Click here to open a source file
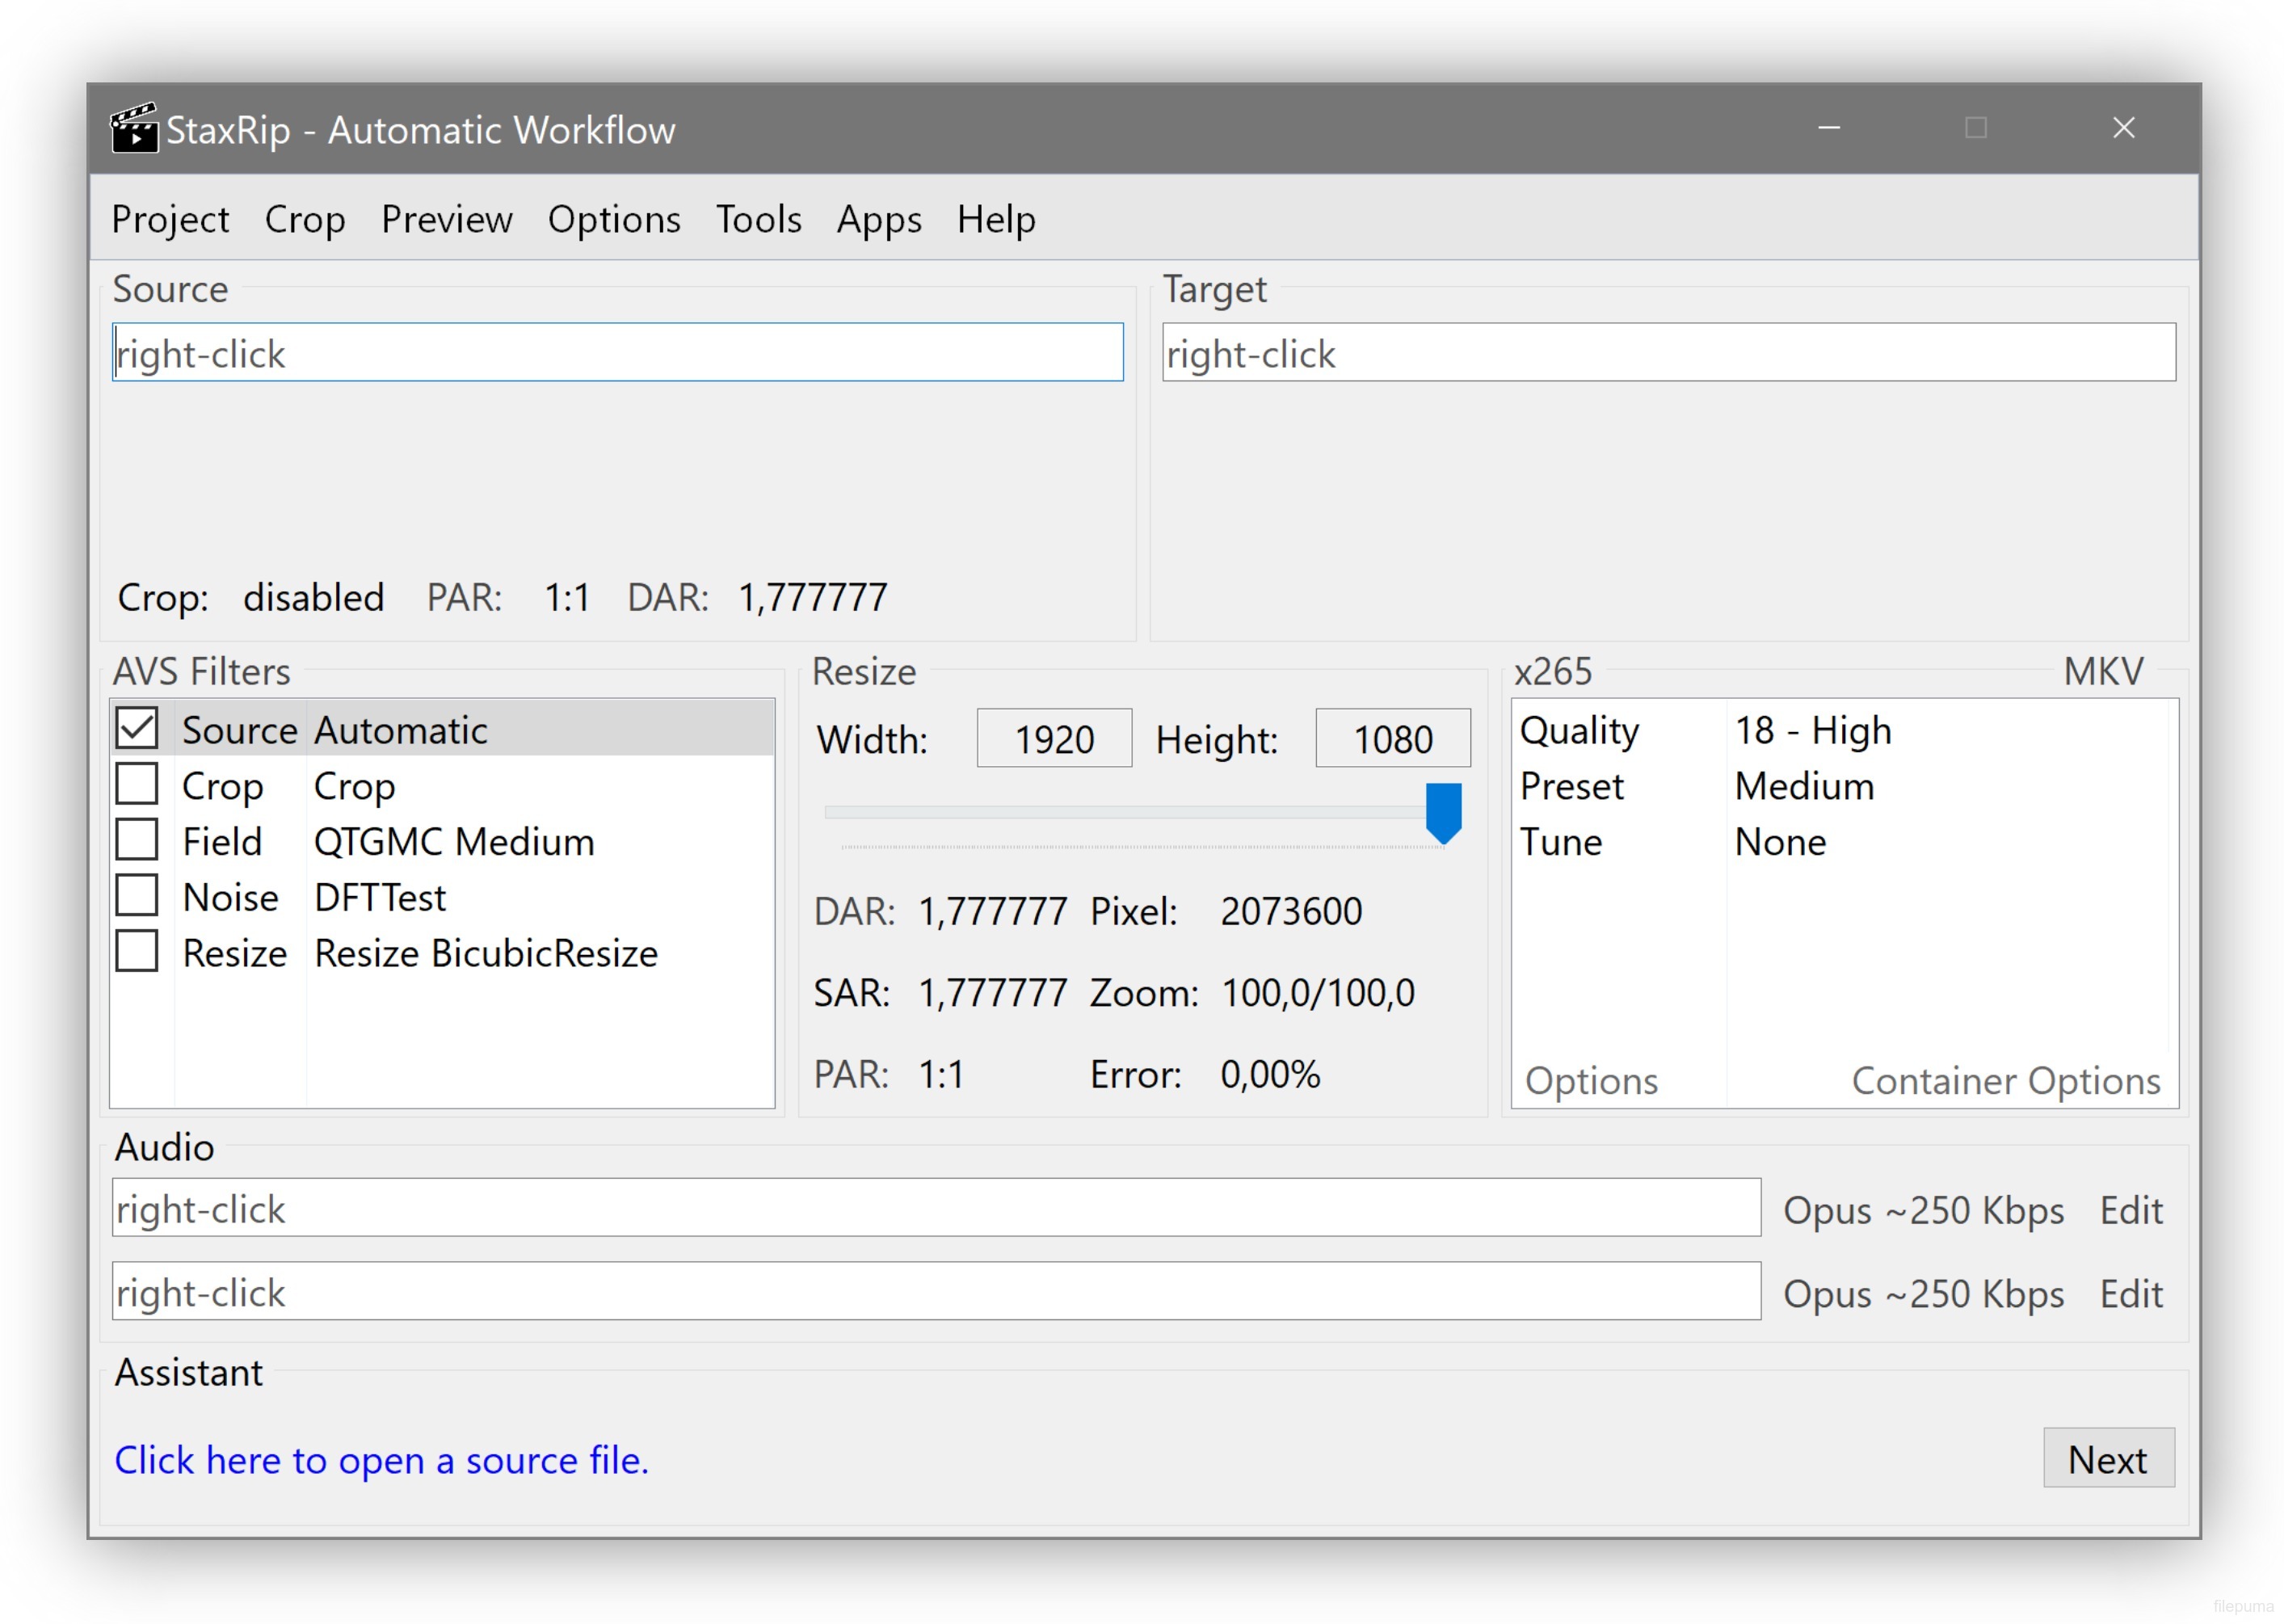2284x1624 pixels. click(x=381, y=1460)
